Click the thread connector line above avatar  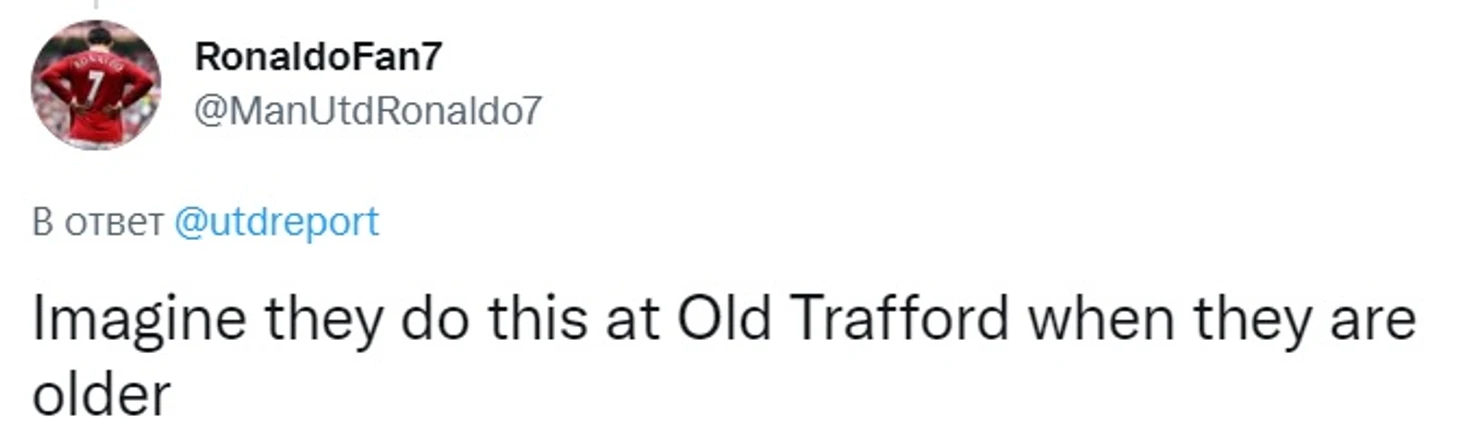click(96, 5)
